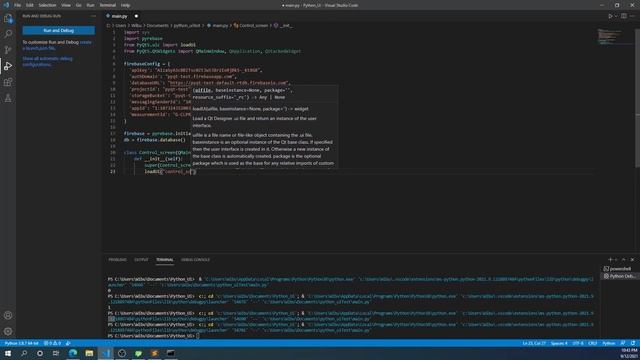
Task: Click create a launch.json file link
Action: (57, 45)
